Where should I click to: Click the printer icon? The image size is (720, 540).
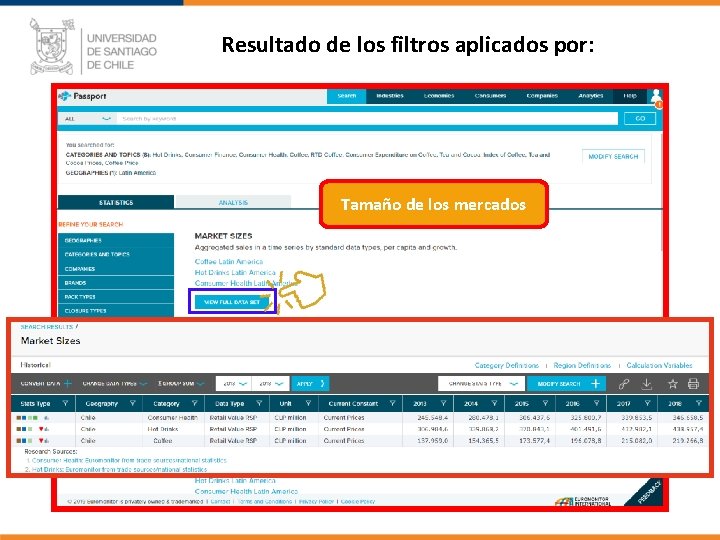(x=693, y=384)
